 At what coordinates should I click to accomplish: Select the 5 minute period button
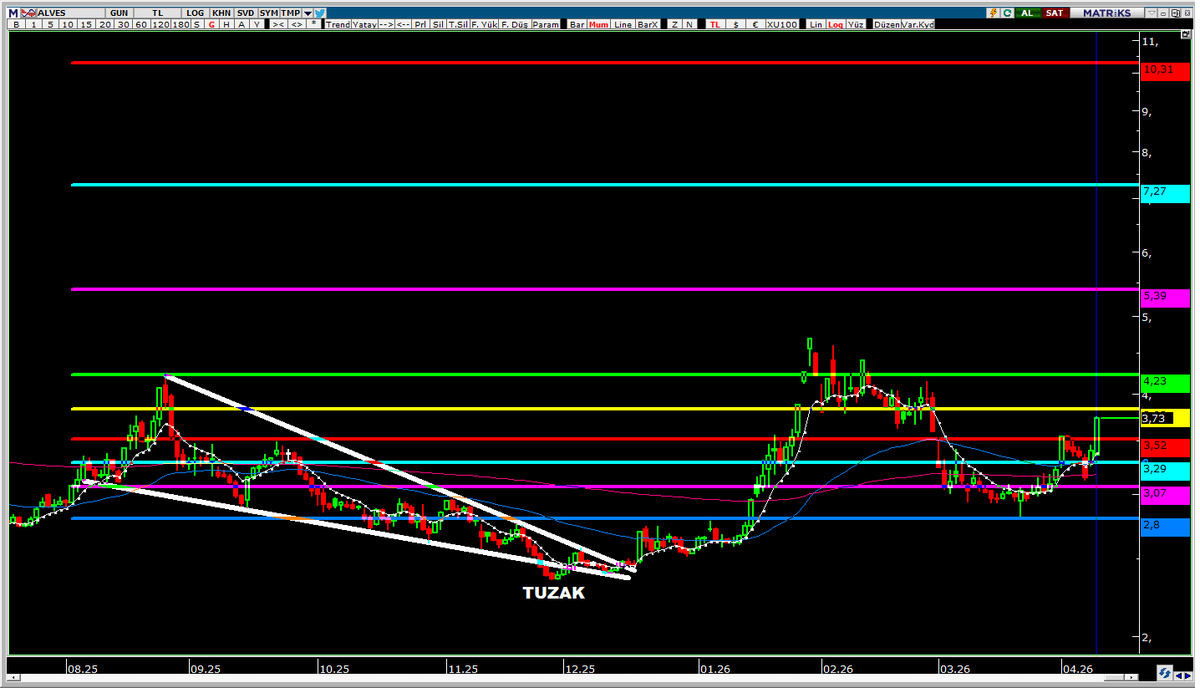pos(50,24)
